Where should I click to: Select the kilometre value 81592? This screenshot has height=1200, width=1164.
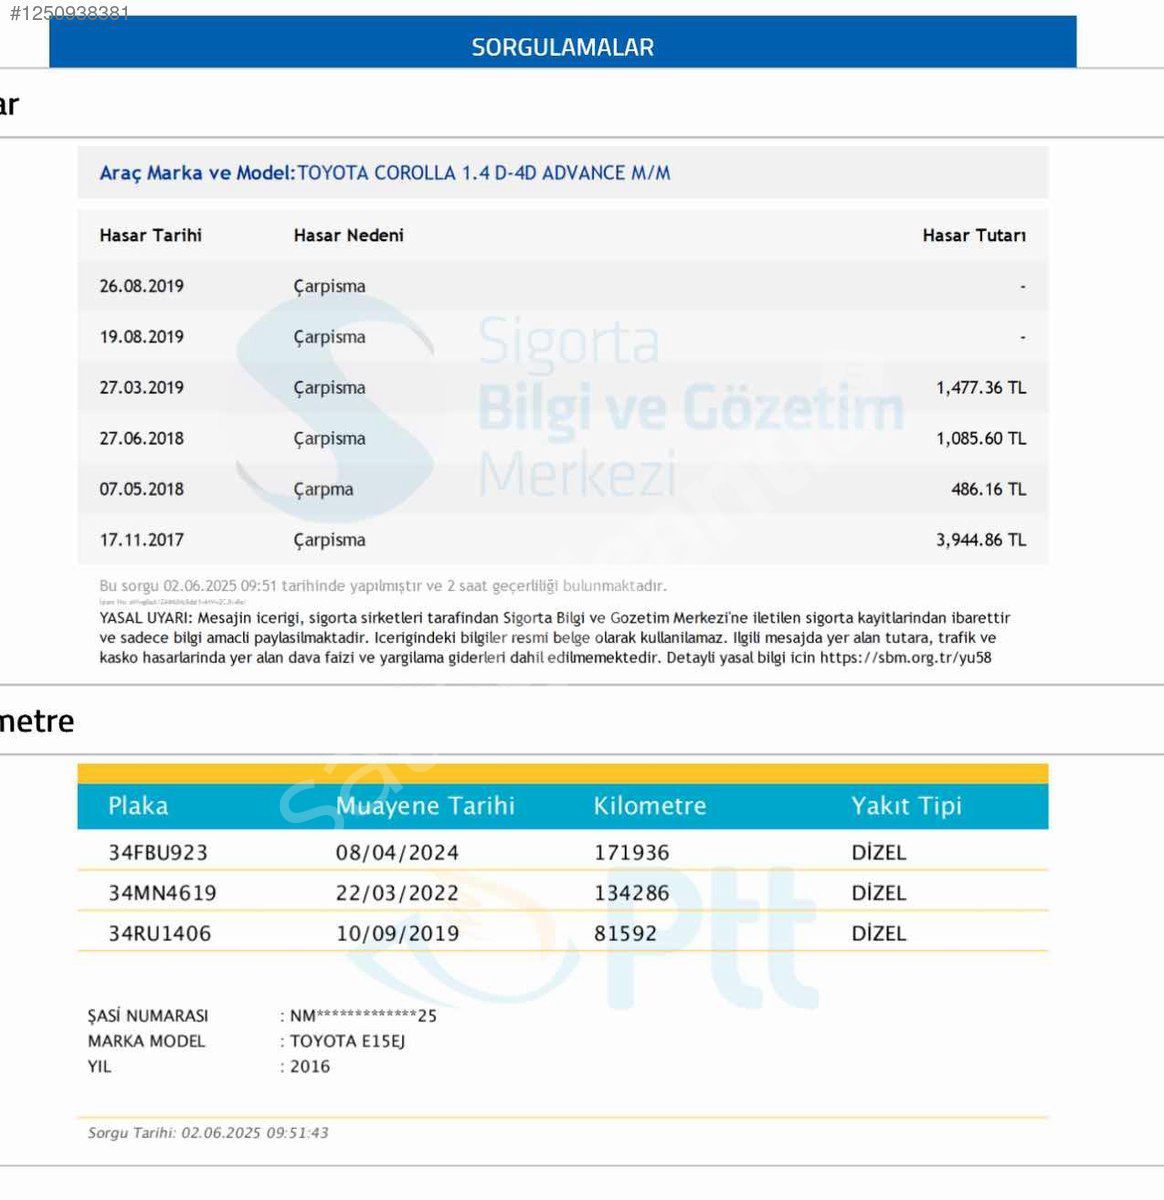coord(626,934)
